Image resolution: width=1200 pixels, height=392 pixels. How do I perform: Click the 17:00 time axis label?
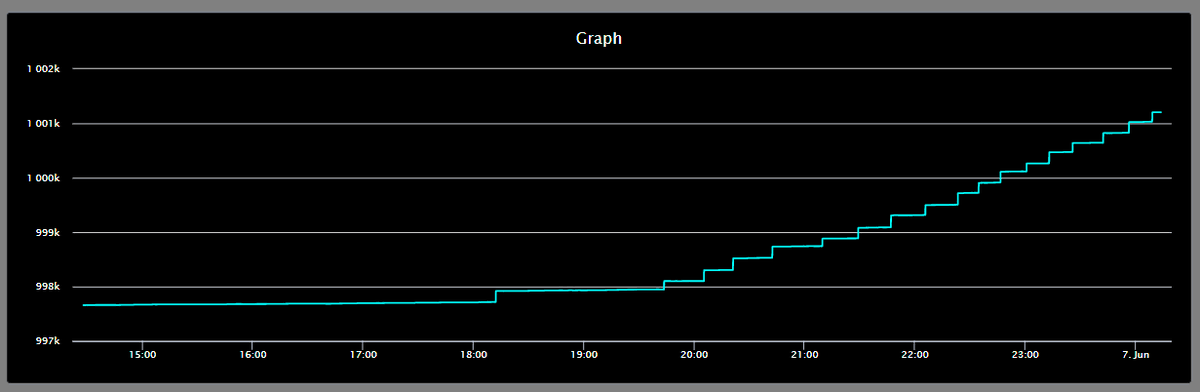(363, 354)
